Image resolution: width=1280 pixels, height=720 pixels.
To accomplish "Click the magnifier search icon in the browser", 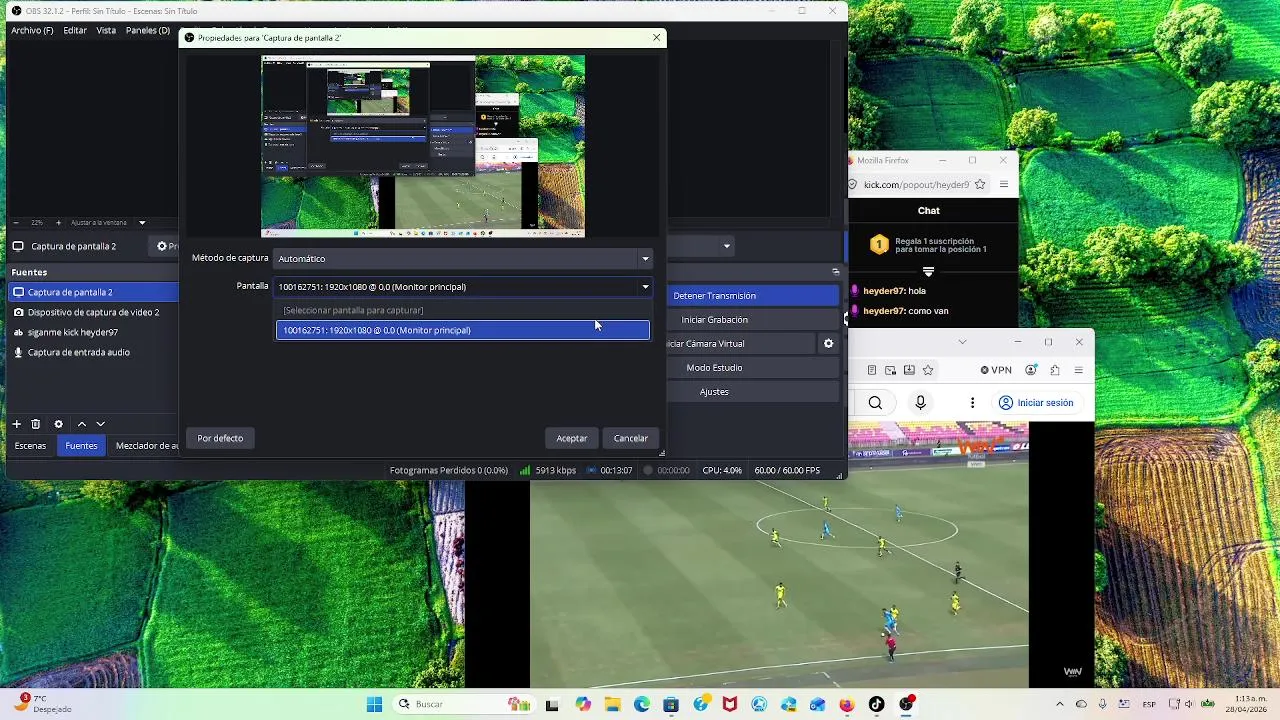I will (875, 403).
